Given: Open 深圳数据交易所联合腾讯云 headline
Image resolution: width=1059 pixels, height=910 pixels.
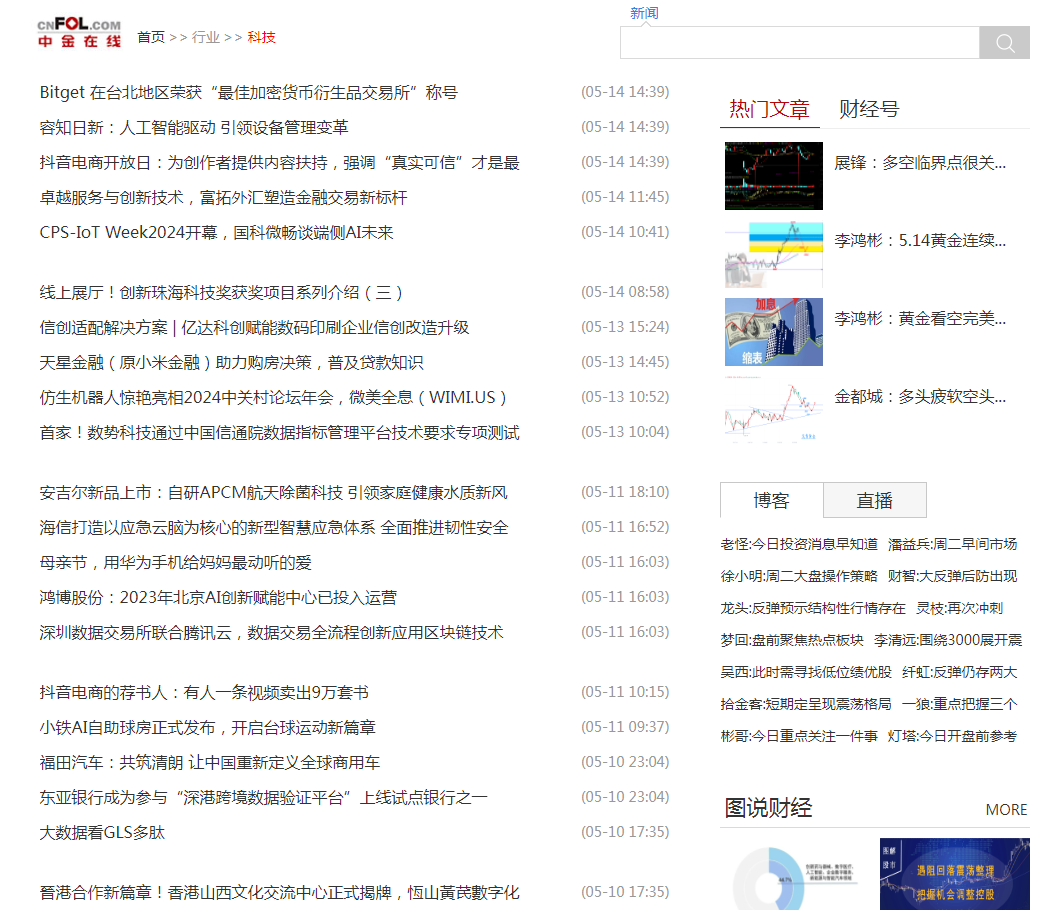Looking at the screenshot, I should pyautogui.click(x=272, y=633).
